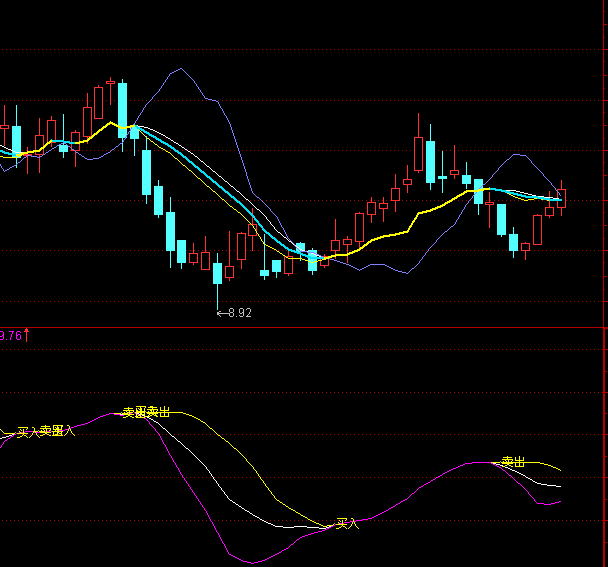Click the large cyan candle in the right rally
The height and width of the screenshot is (567, 608).
tap(430, 162)
